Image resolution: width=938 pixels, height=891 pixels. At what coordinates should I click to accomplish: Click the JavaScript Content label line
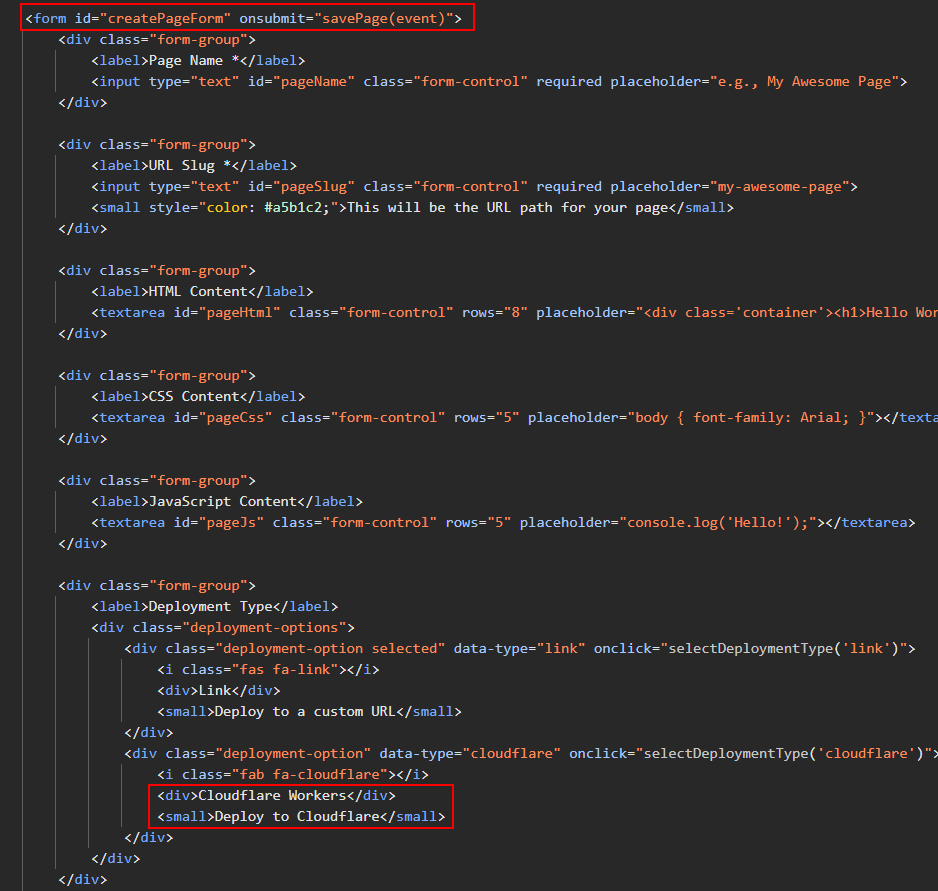[227, 501]
